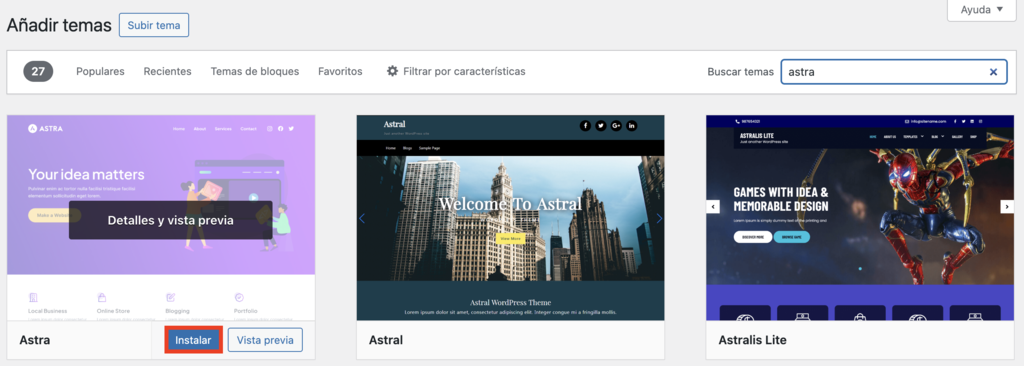Image resolution: width=1024 pixels, height=366 pixels.
Task: Click Twitter icon in Astral preview
Action: tap(601, 125)
